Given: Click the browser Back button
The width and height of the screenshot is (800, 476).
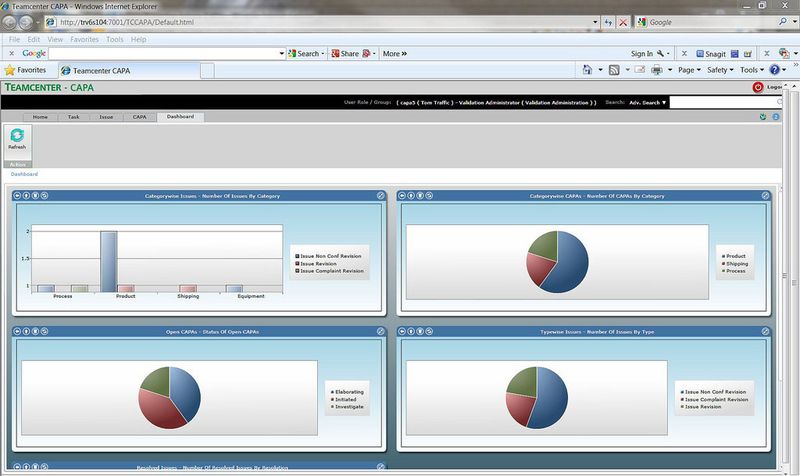Looking at the screenshot, I should (9, 22).
